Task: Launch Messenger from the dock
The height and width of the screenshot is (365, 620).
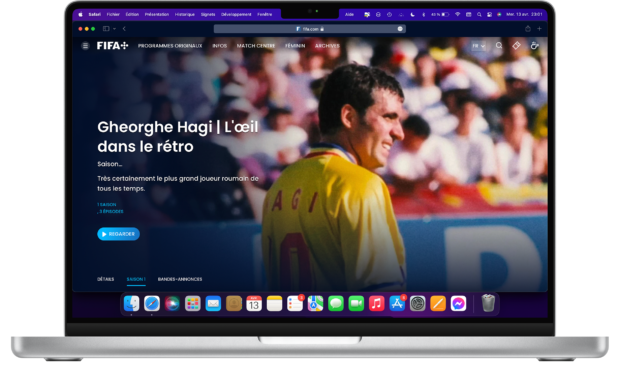Action: (x=458, y=304)
